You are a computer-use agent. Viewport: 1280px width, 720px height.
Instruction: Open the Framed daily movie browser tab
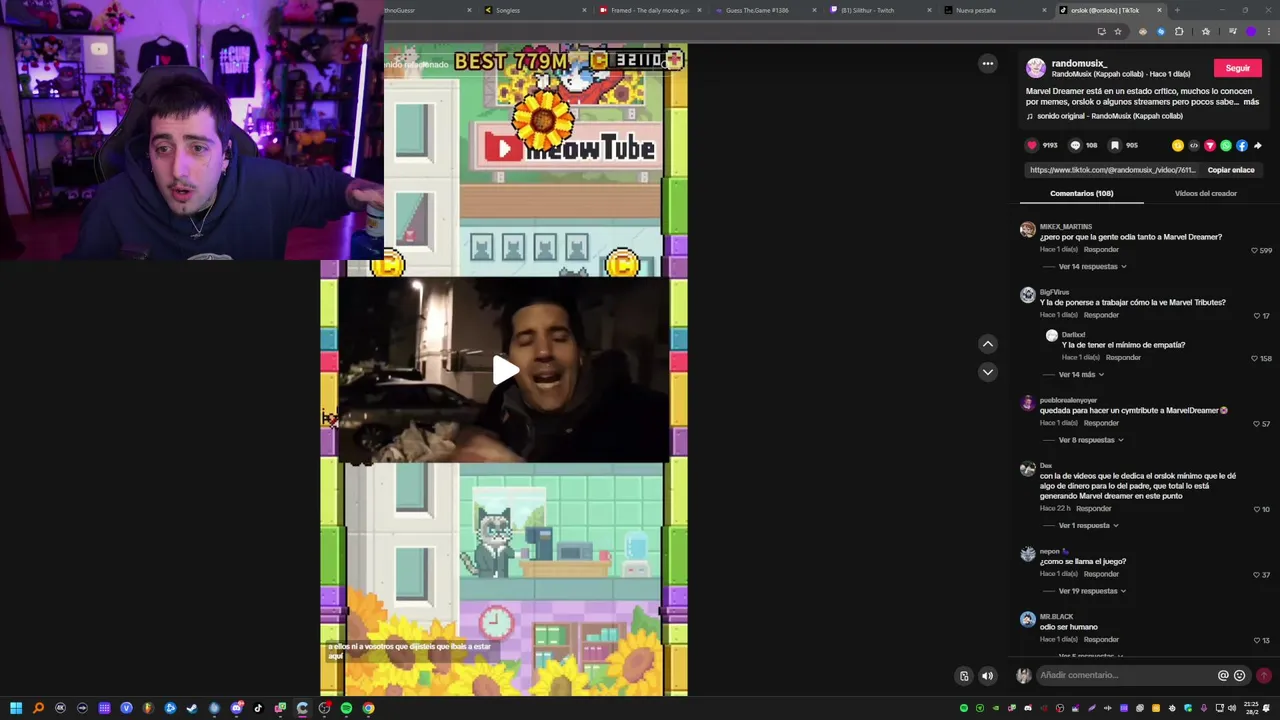click(x=650, y=10)
